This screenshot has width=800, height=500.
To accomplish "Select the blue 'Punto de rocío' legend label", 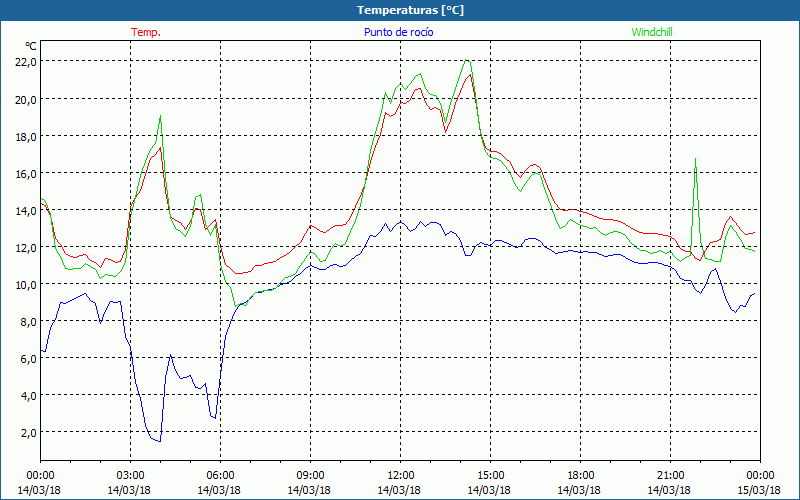I will pos(398,32).
